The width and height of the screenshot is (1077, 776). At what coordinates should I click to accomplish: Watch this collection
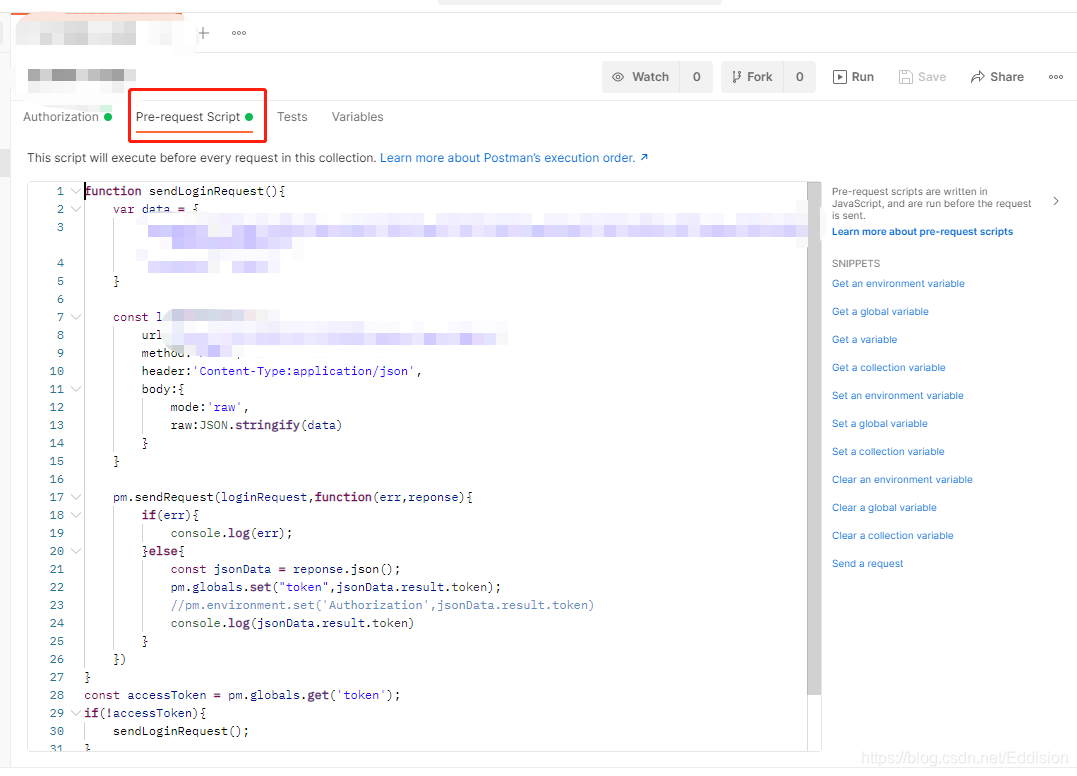(641, 77)
